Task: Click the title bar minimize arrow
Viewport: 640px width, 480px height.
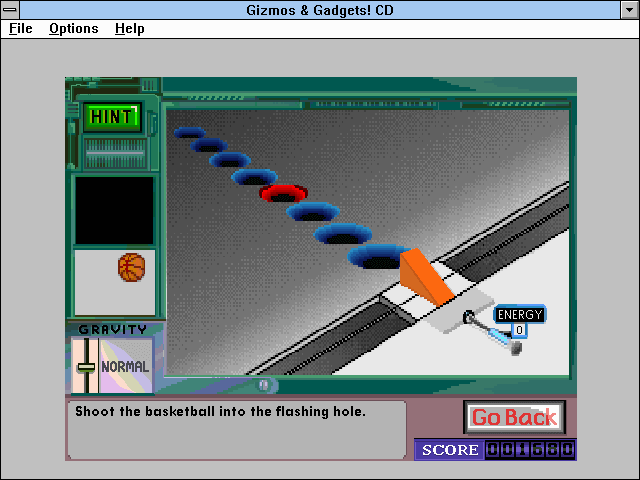Action: pyautogui.click(x=629, y=10)
